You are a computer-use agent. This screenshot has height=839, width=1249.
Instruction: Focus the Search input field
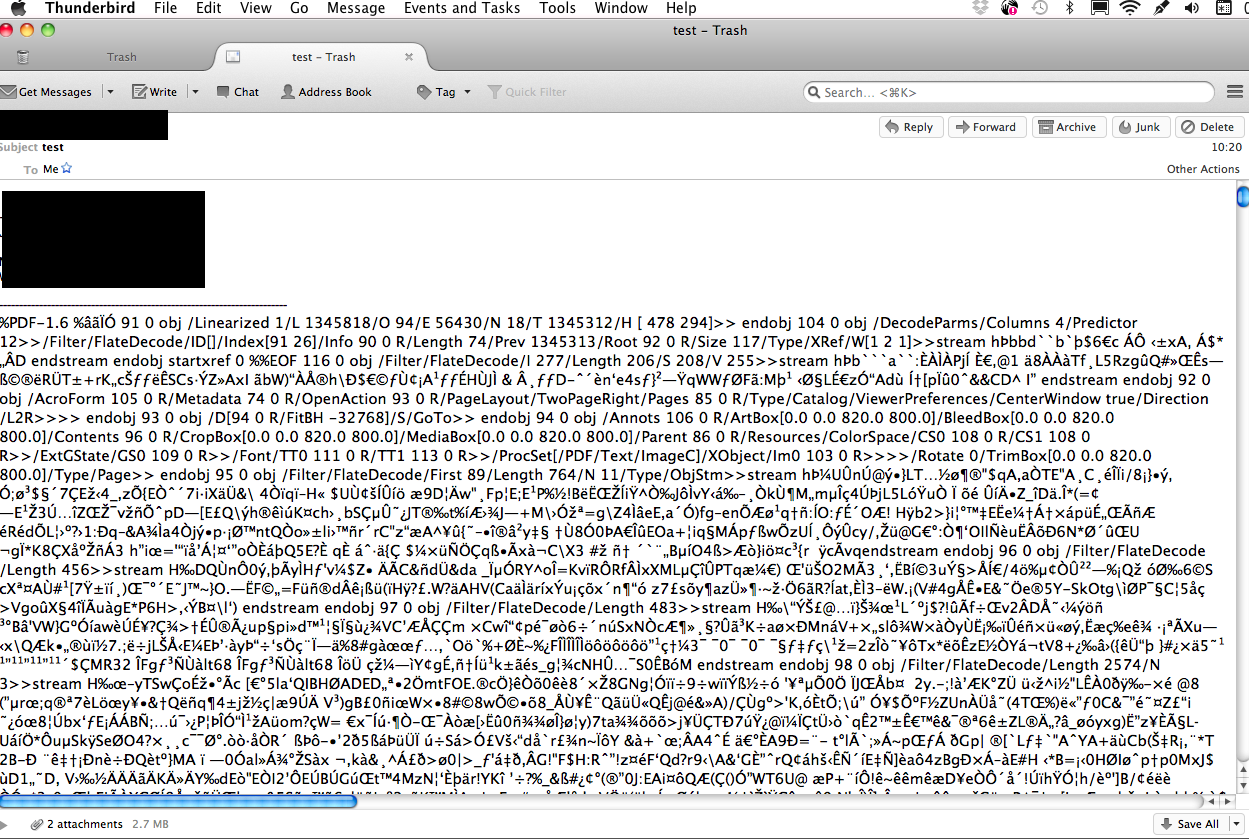point(1009,92)
